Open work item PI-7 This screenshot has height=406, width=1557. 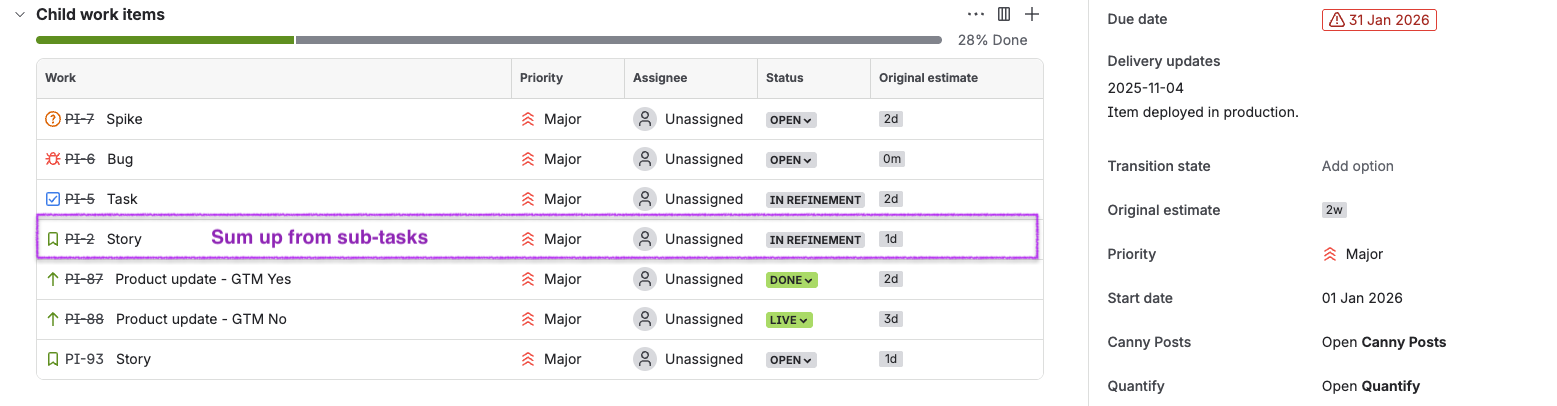point(80,119)
